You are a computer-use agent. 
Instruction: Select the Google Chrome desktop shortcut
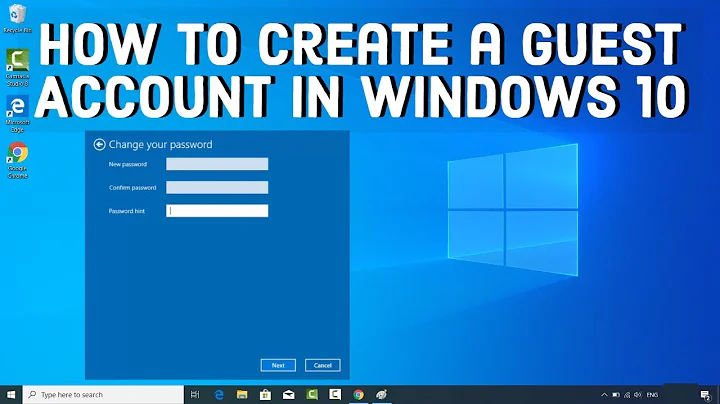(x=17, y=160)
